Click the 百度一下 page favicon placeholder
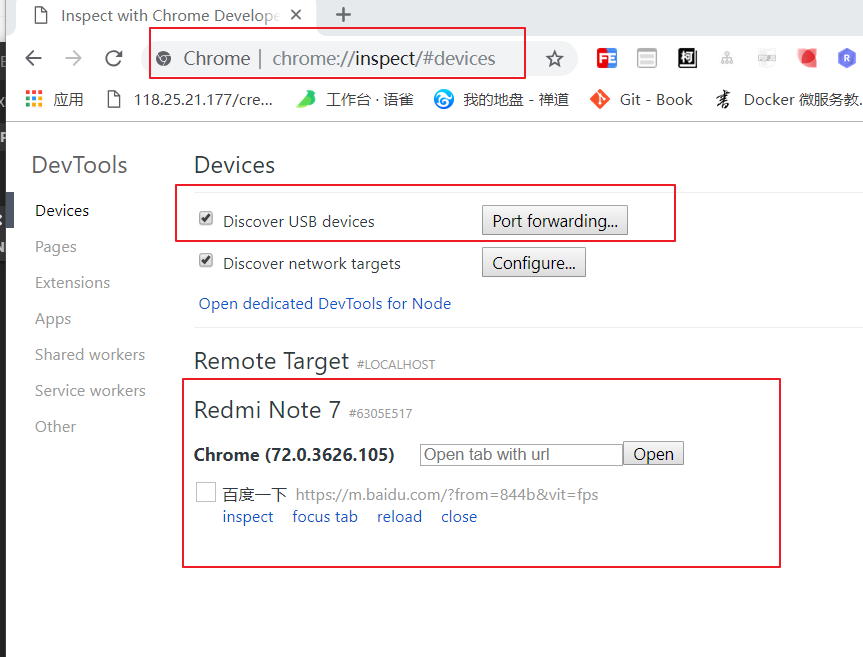Image resolution: width=863 pixels, height=657 pixels. coord(206,492)
